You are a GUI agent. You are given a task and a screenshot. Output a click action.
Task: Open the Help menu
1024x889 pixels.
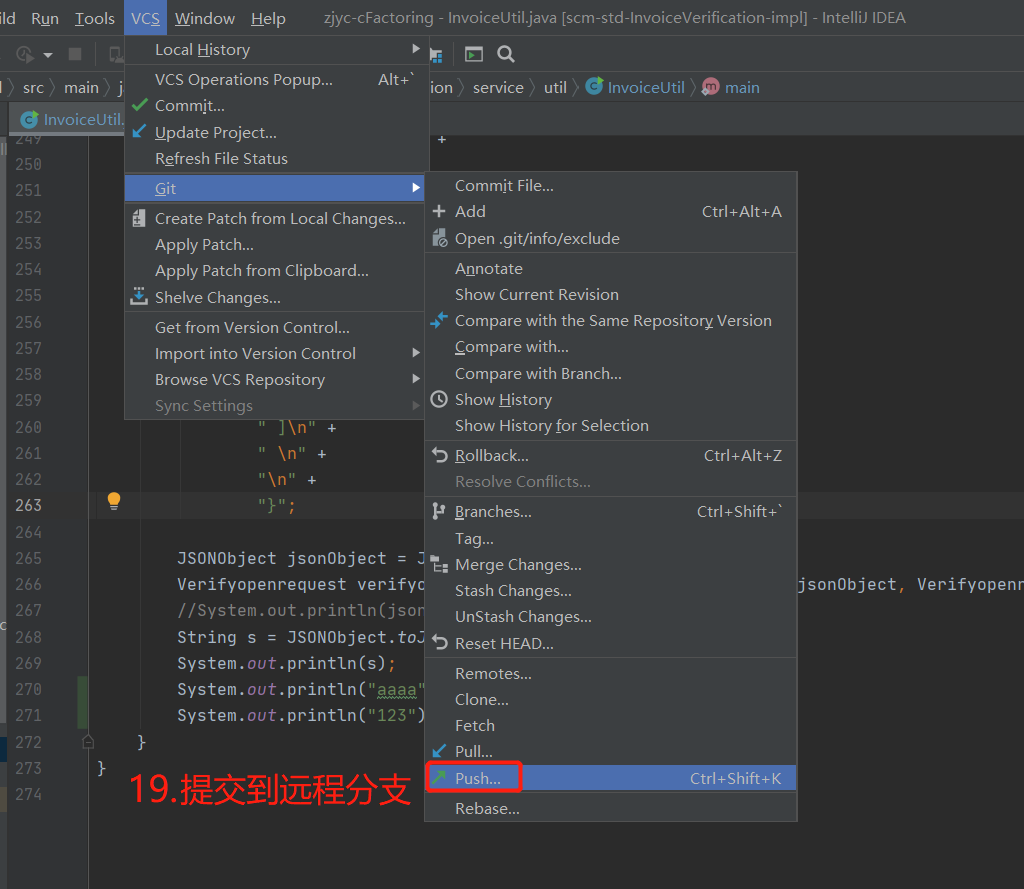(x=268, y=18)
